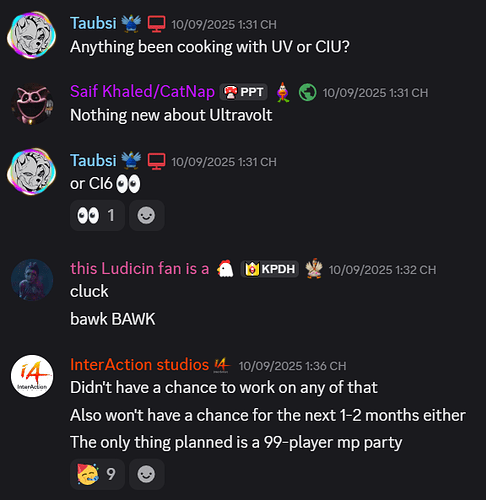Click the KPDH server tag badge
Viewport: 486px width, 500px height.
[270, 269]
